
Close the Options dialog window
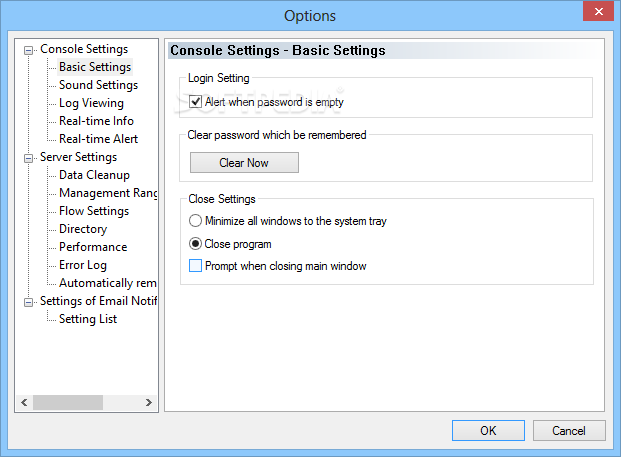point(596,12)
